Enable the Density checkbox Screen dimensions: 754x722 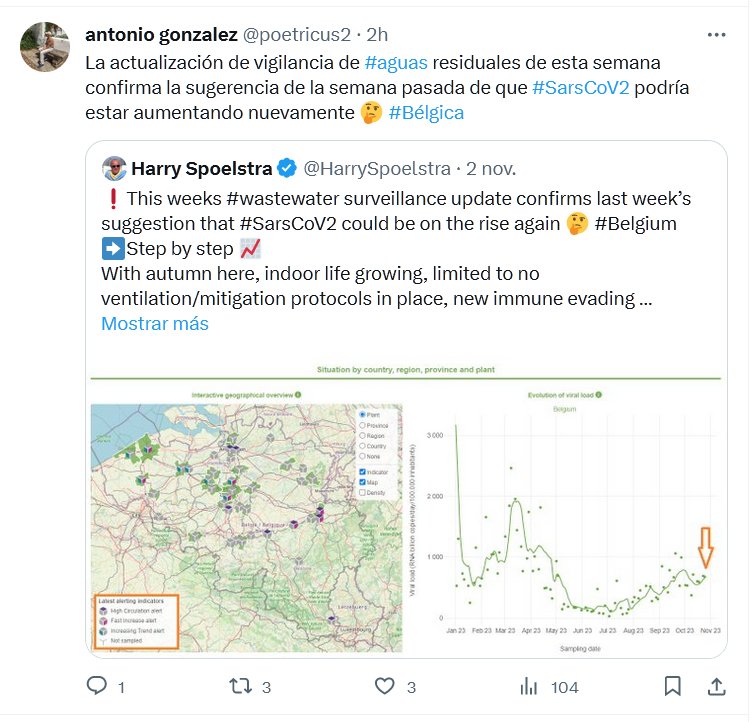[361, 494]
